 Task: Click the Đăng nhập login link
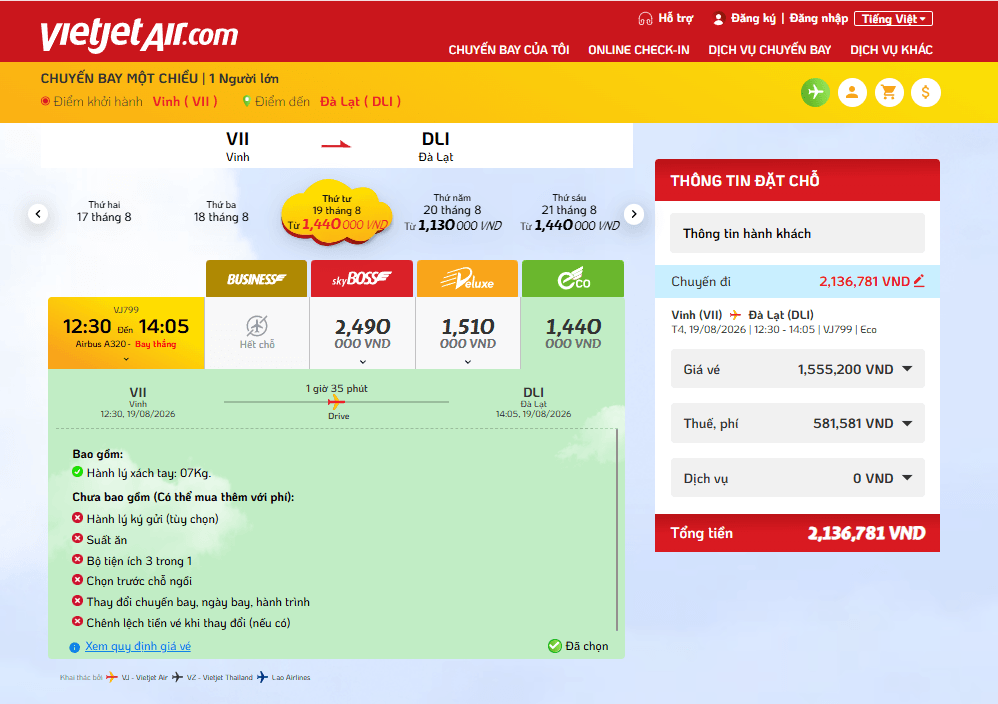[x=819, y=18]
